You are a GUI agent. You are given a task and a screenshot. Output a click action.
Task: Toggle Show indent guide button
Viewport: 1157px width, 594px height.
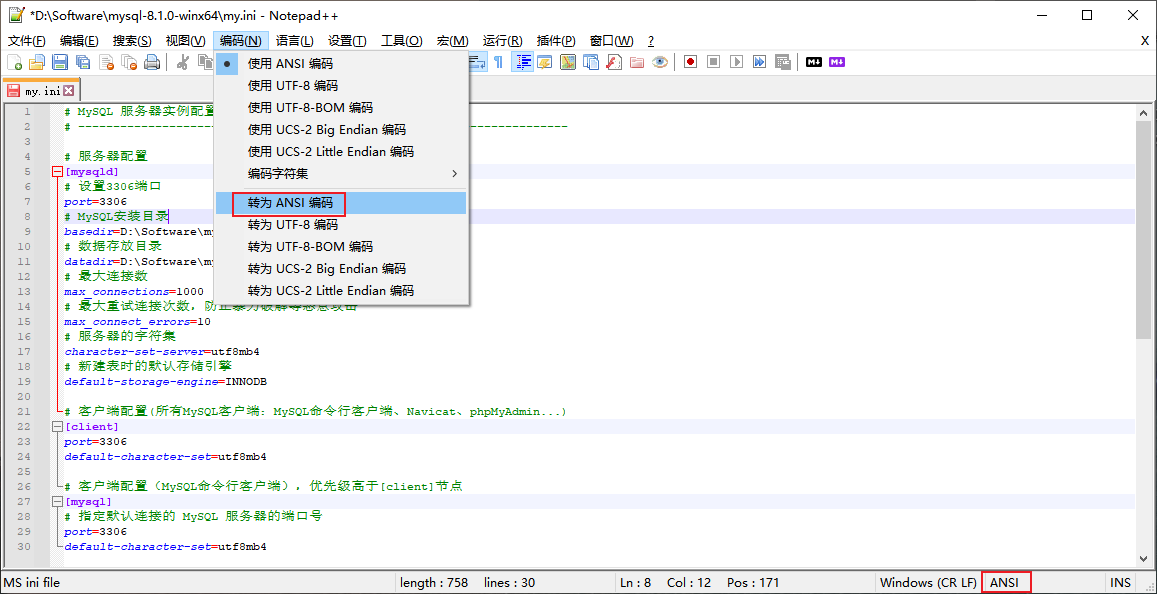522,62
